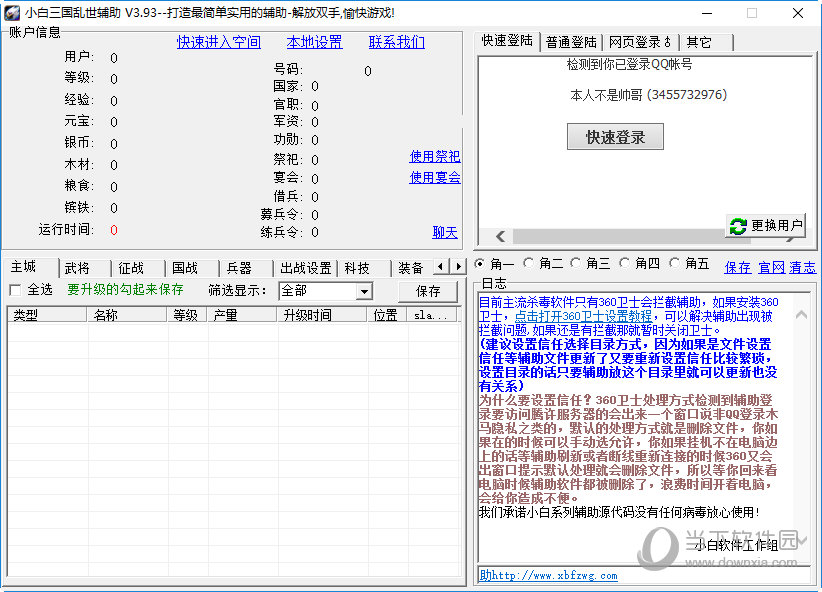Click the 小白软件工作组 signature in log
This screenshot has width=822, height=592.
736,545
